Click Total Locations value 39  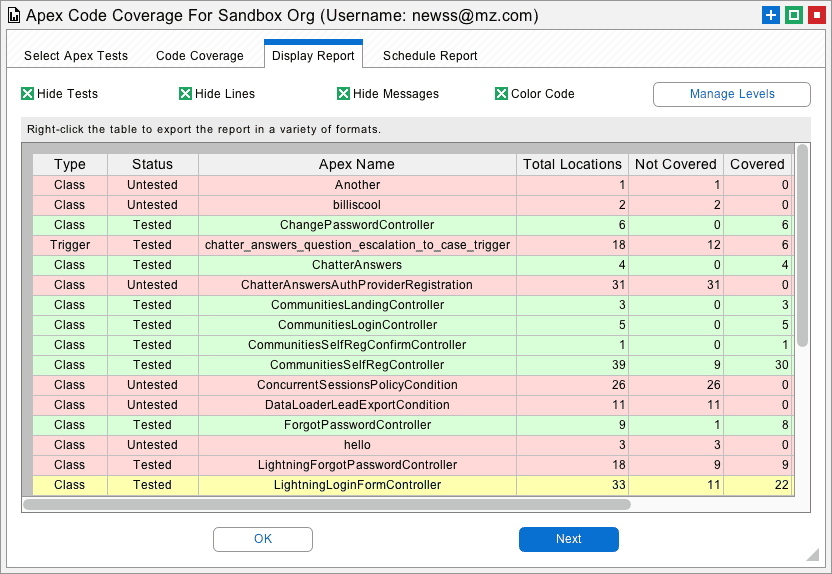pos(573,365)
